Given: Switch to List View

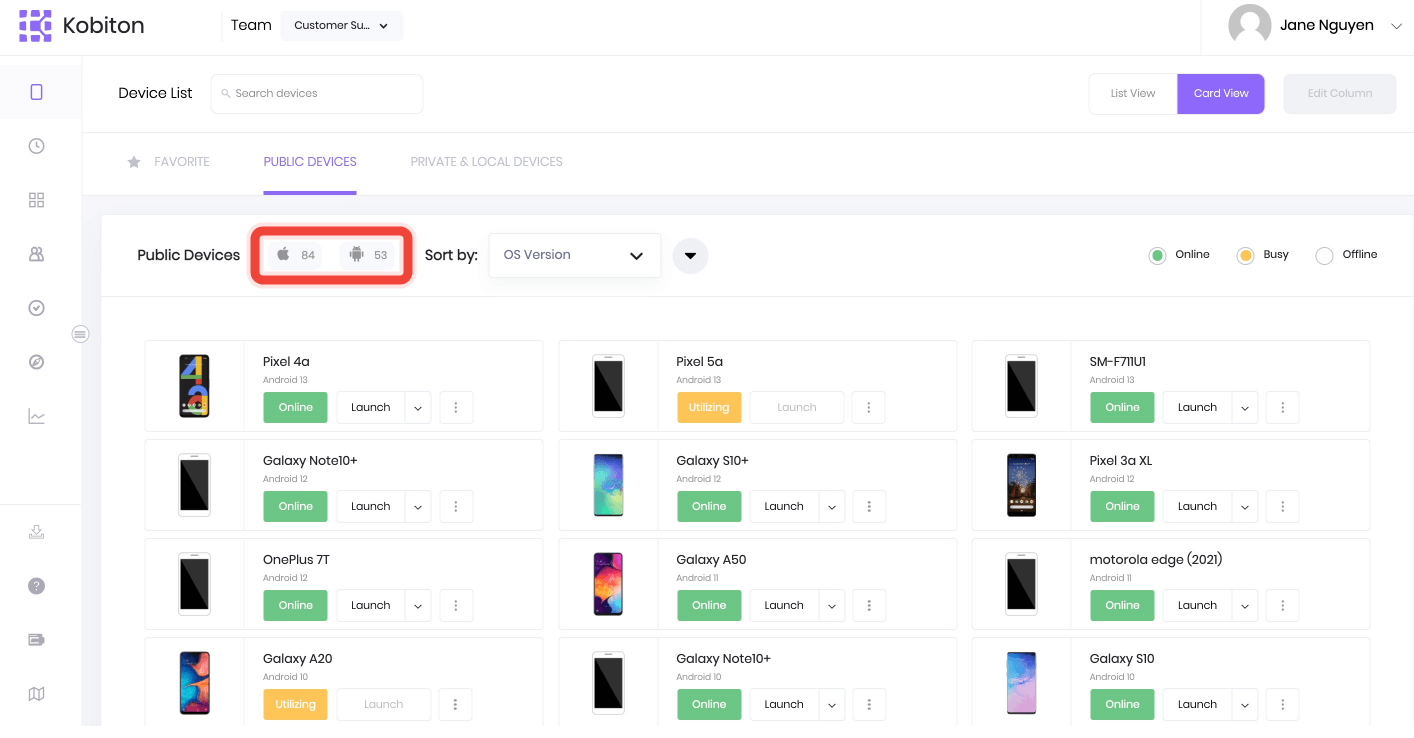Looking at the screenshot, I should click(x=1133, y=93).
